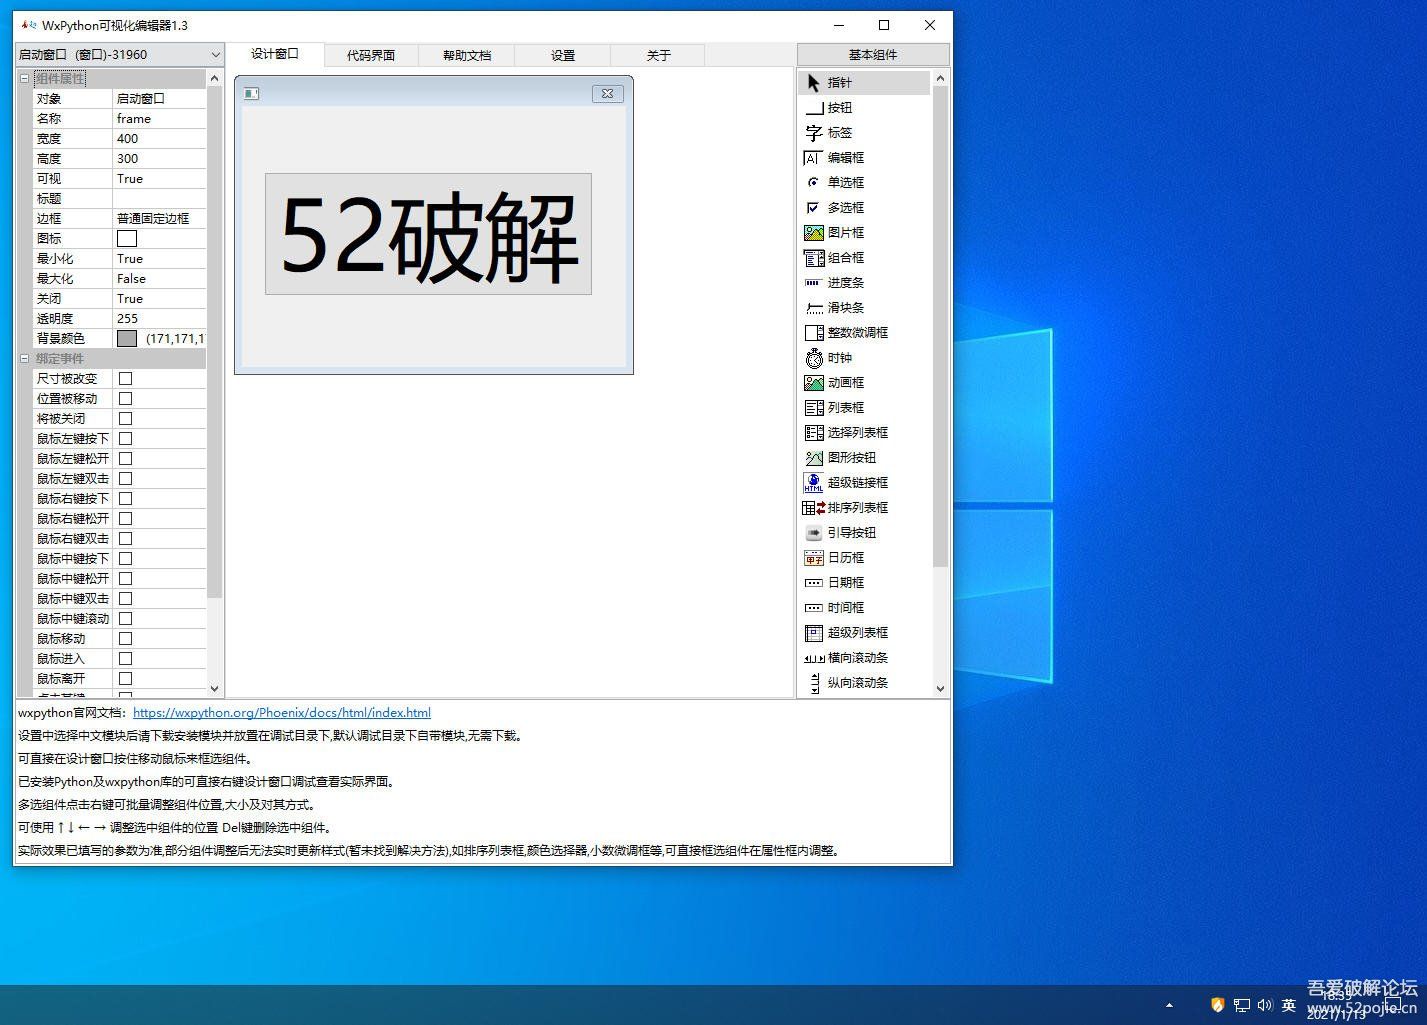The width and height of the screenshot is (1427, 1025).
Task: Check the 鼠标左键松开 event box
Action: [x=126, y=459]
